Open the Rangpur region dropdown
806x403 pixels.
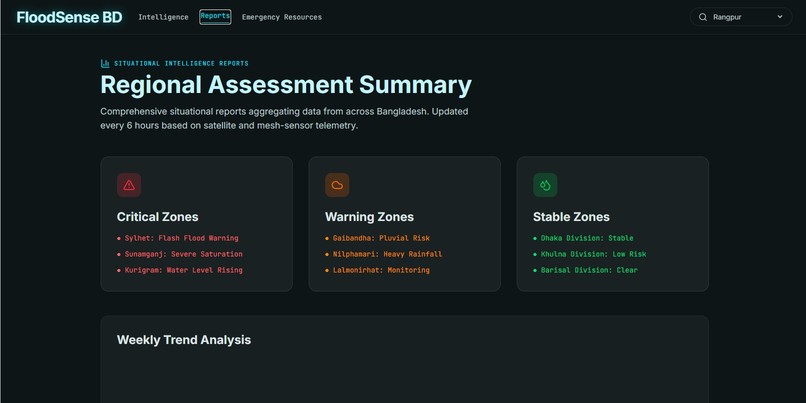click(741, 17)
